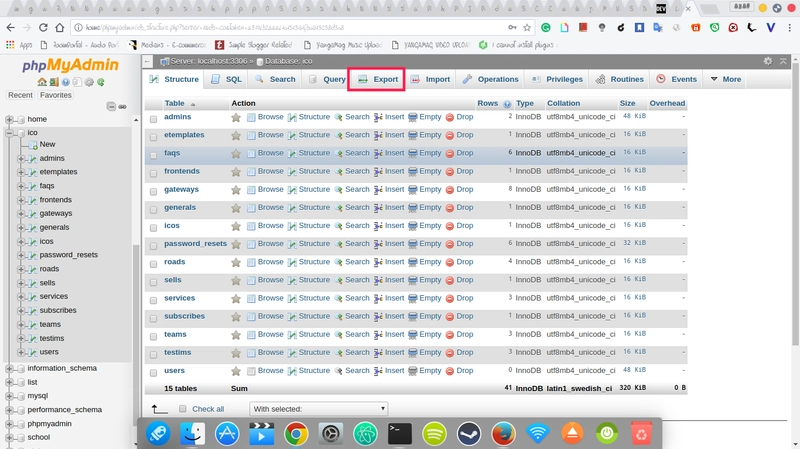The height and width of the screenshot is (449, 800).
Task: Expand the performance_schema database node
Action: click(x=9, y=410)
